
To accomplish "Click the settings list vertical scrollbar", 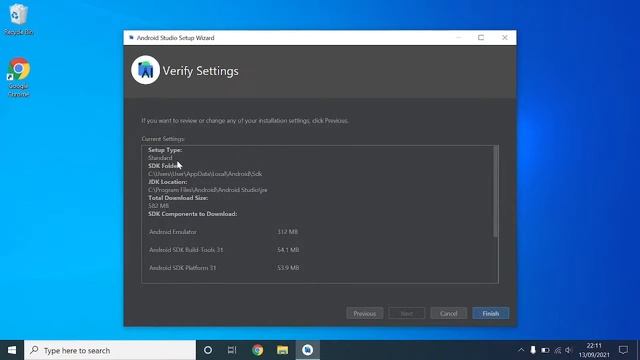I will tap(496, 191).
